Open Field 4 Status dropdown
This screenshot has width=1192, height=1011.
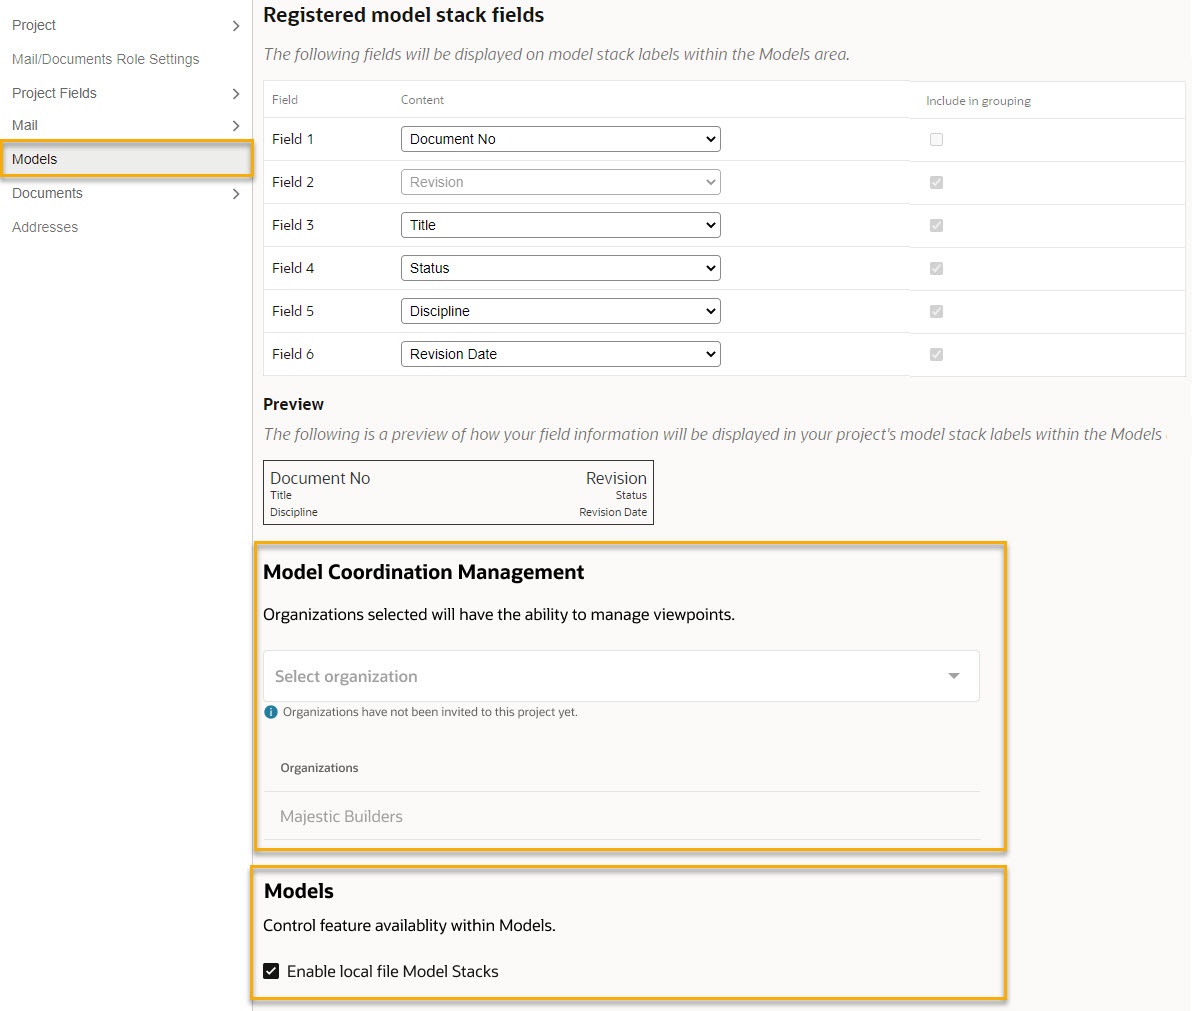point(560,268)
